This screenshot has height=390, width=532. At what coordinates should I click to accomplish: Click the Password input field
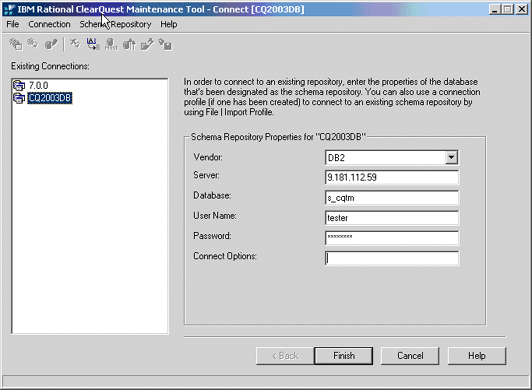[x=392, y=238]
